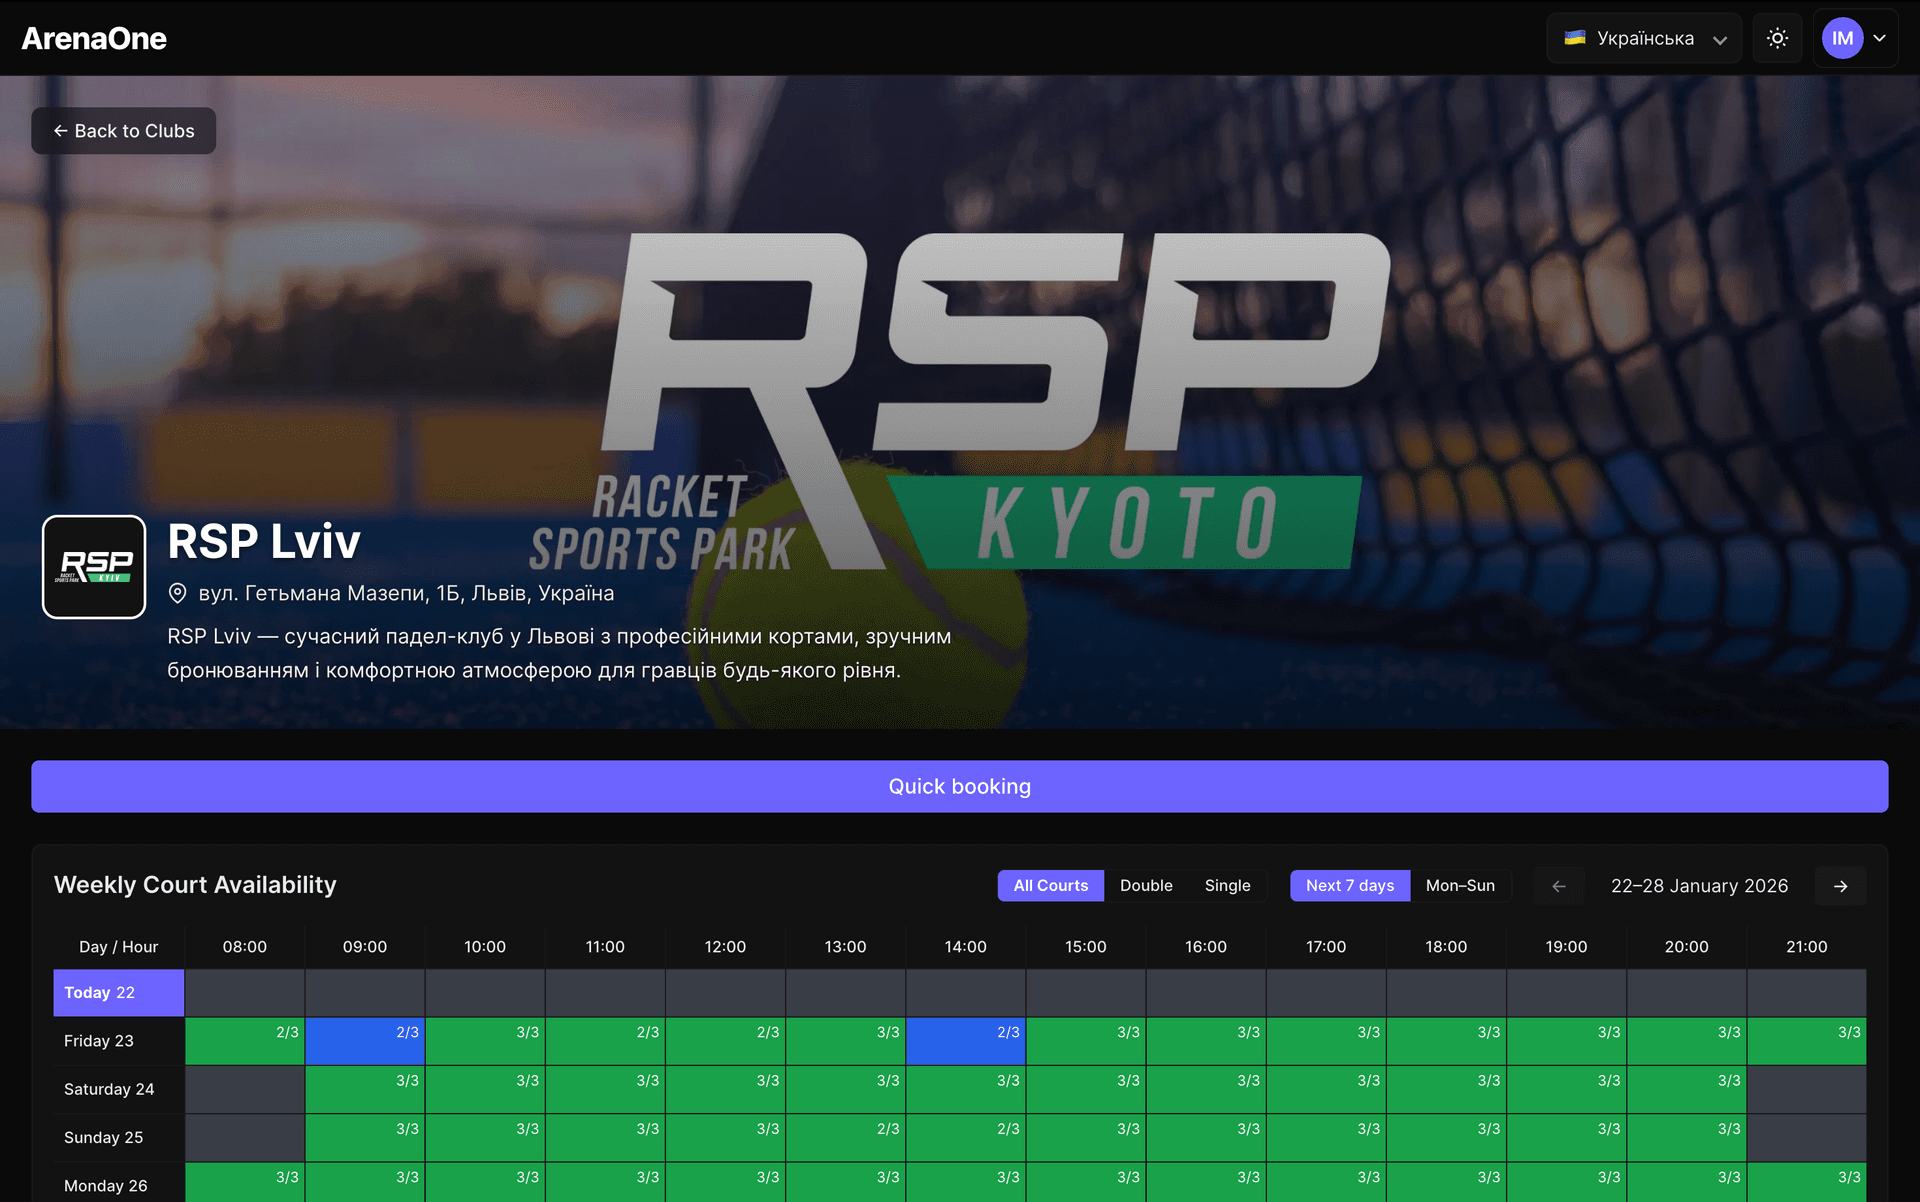Open the Українська language dropdown

pos(1644,38)
